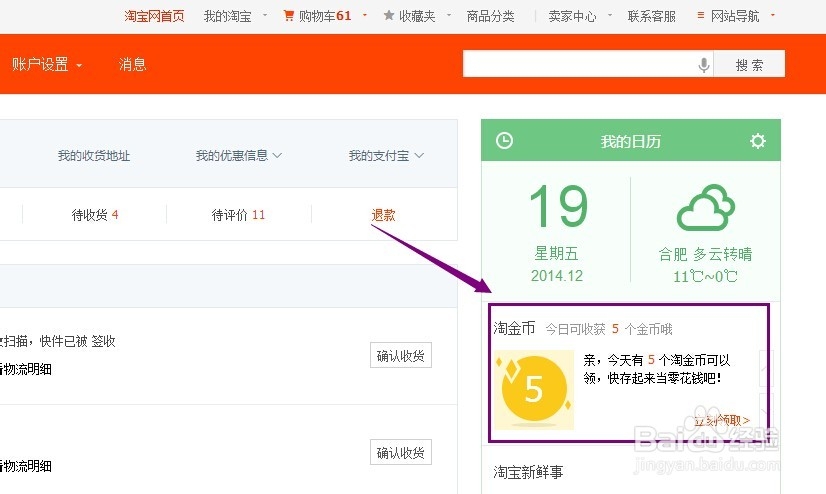Screen dimensions: 826x494
Task: Click 2014.12 date text
Action: pyautogui.click(x=557, y=275)
